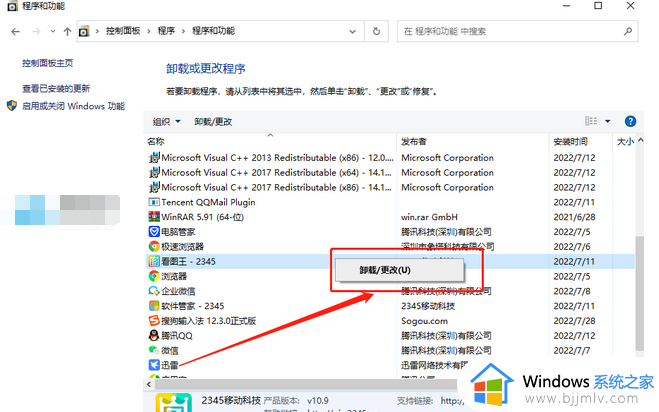Open the view options dropdown arrow

pos(607,121)
